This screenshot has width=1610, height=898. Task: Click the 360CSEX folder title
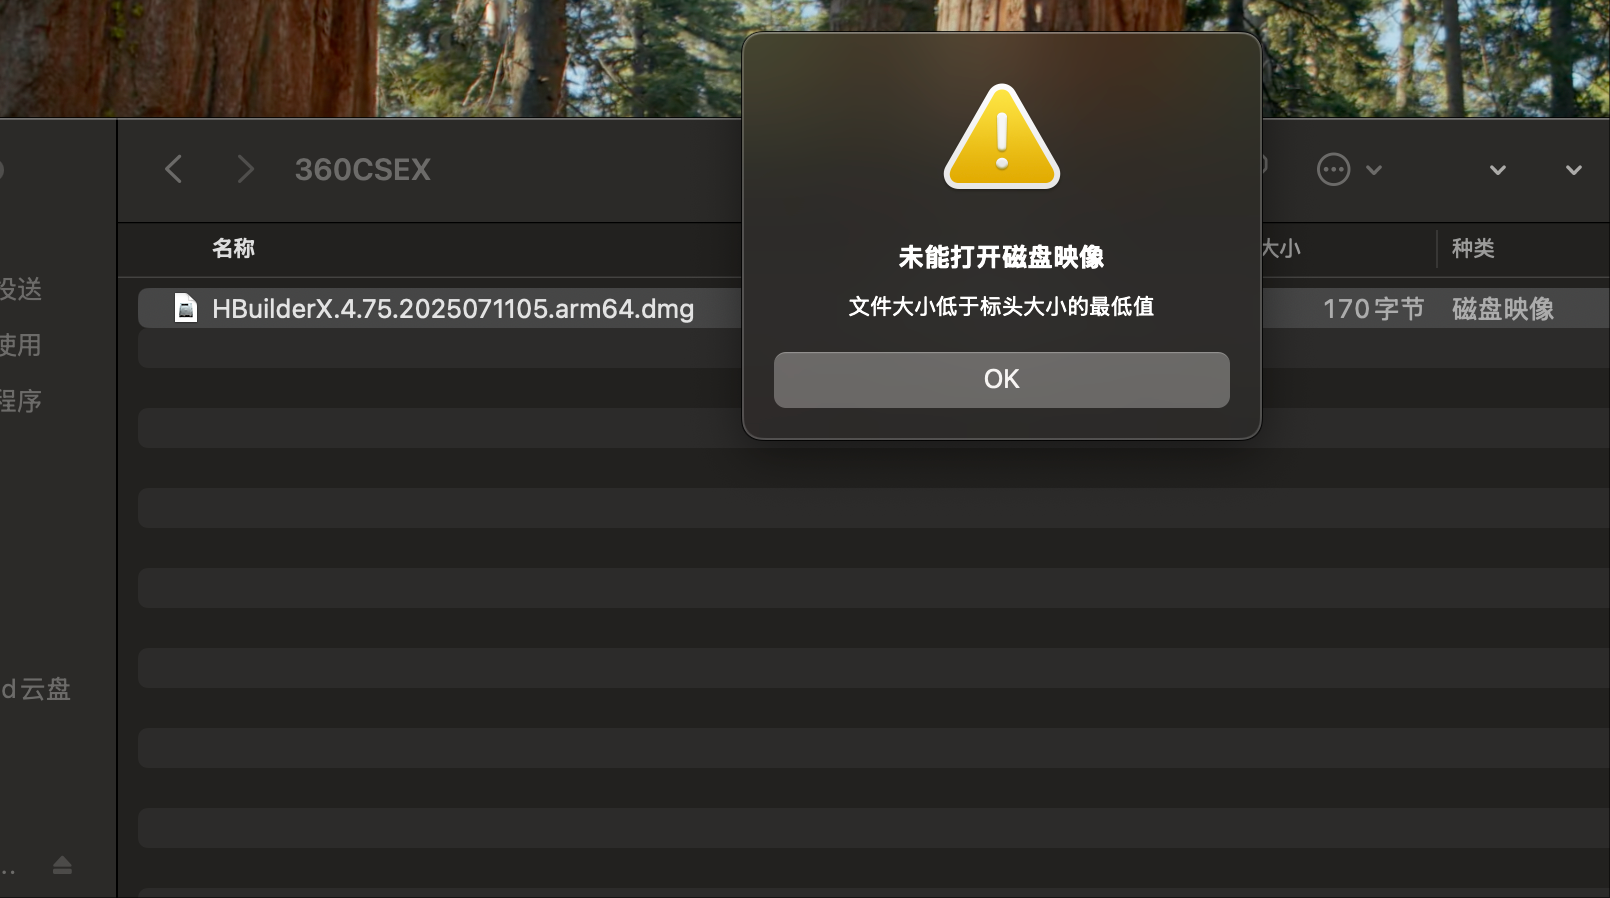point(363,170)
